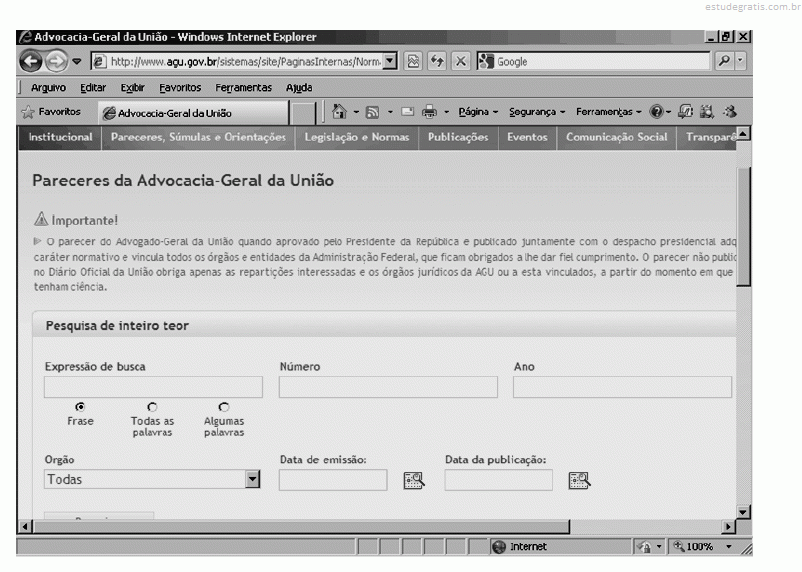
Task: Click the second-to-last command bar icon
Action: (x=707, y=112)
